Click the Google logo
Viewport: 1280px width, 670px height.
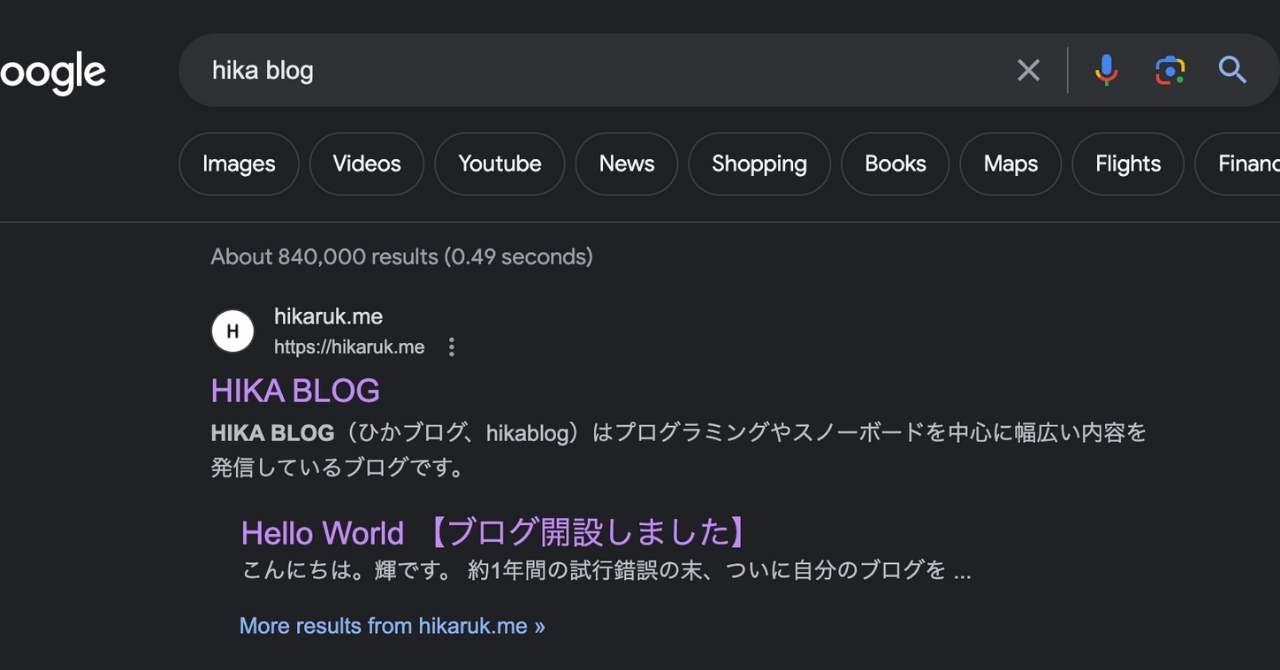tap(52, 73)
